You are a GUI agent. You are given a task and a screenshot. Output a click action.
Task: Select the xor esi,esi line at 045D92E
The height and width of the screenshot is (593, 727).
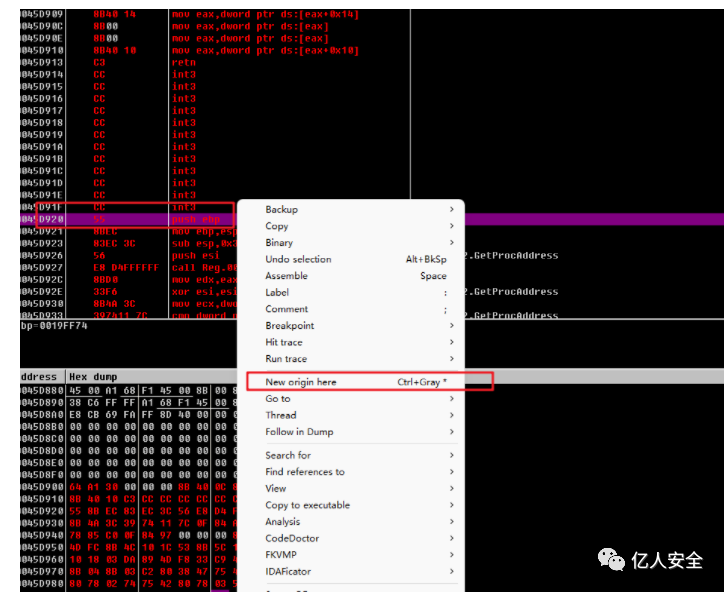point(129,292)
